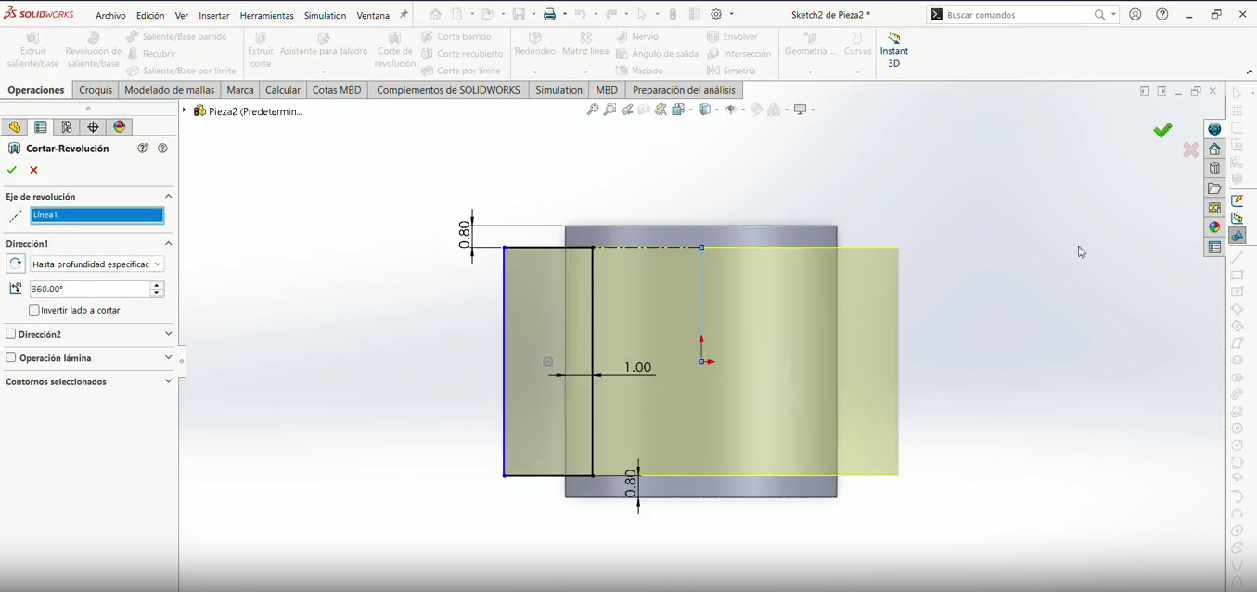Click Zoom to Fit magnifier icon
Screen dimensions: 1257x592
(593, 110)
